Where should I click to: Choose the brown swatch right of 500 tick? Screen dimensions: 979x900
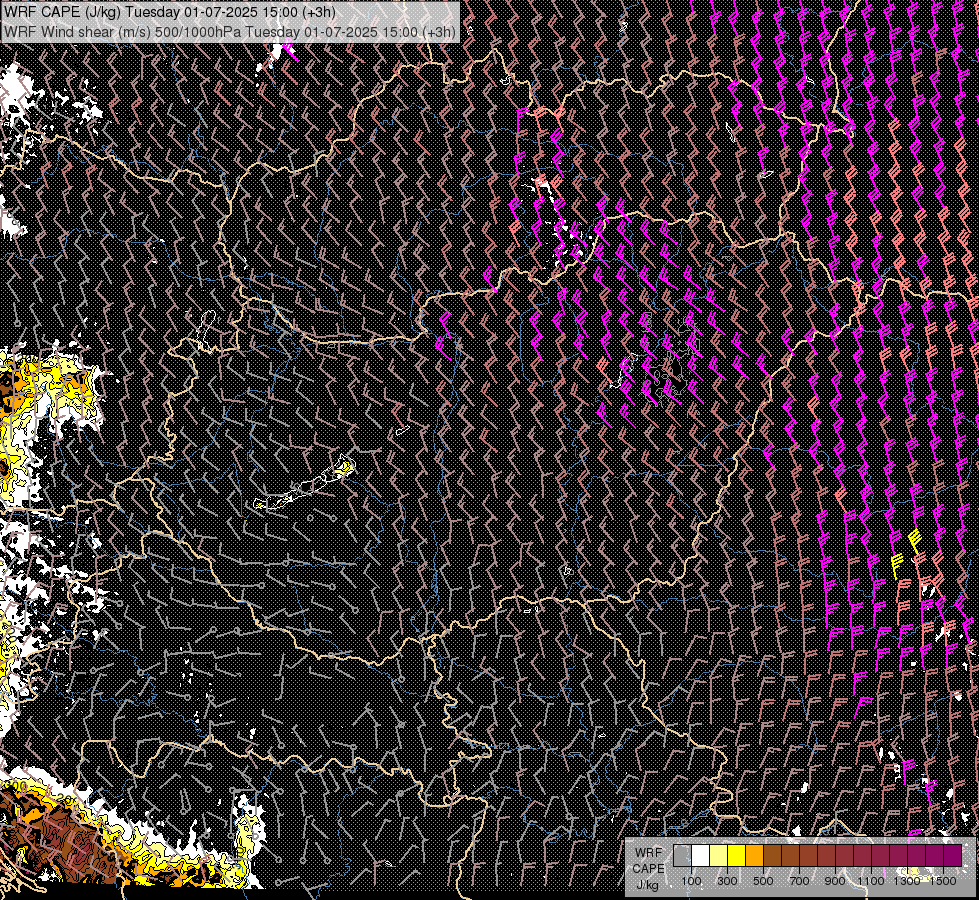point(772,855)
